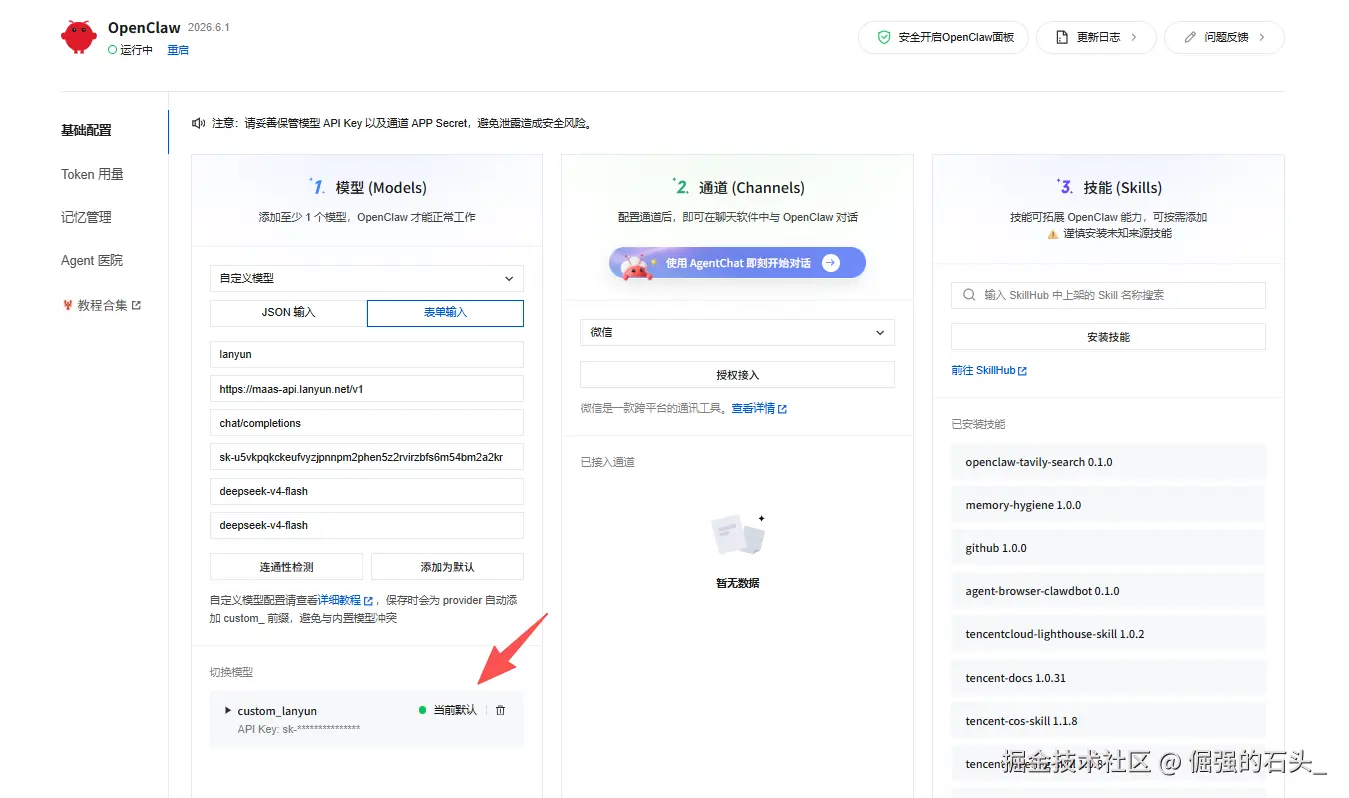Open the 微信 channel dropdown
Viewport: 1349px width, 798px height.
[738, 332]
